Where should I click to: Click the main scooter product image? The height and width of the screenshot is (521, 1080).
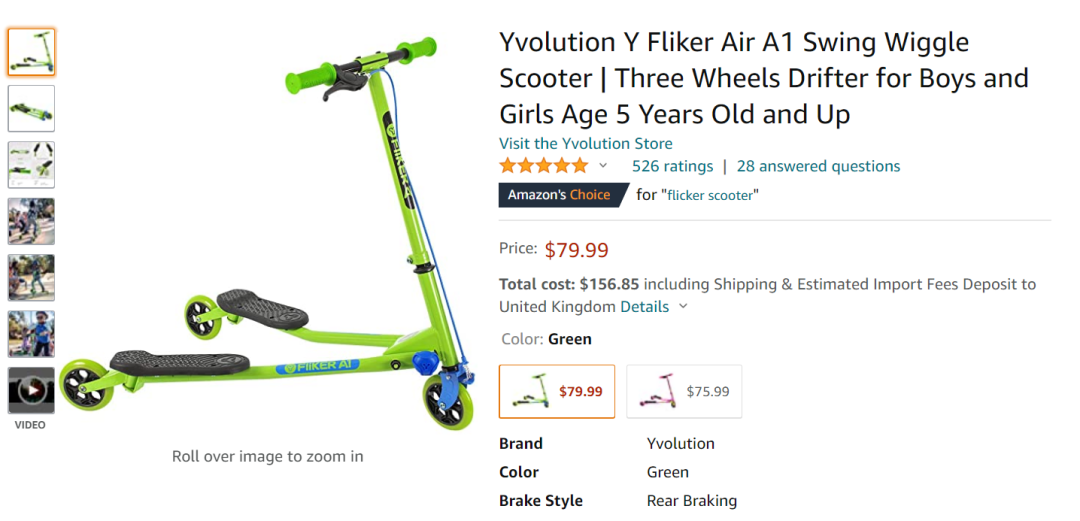(x=267, y=235)
